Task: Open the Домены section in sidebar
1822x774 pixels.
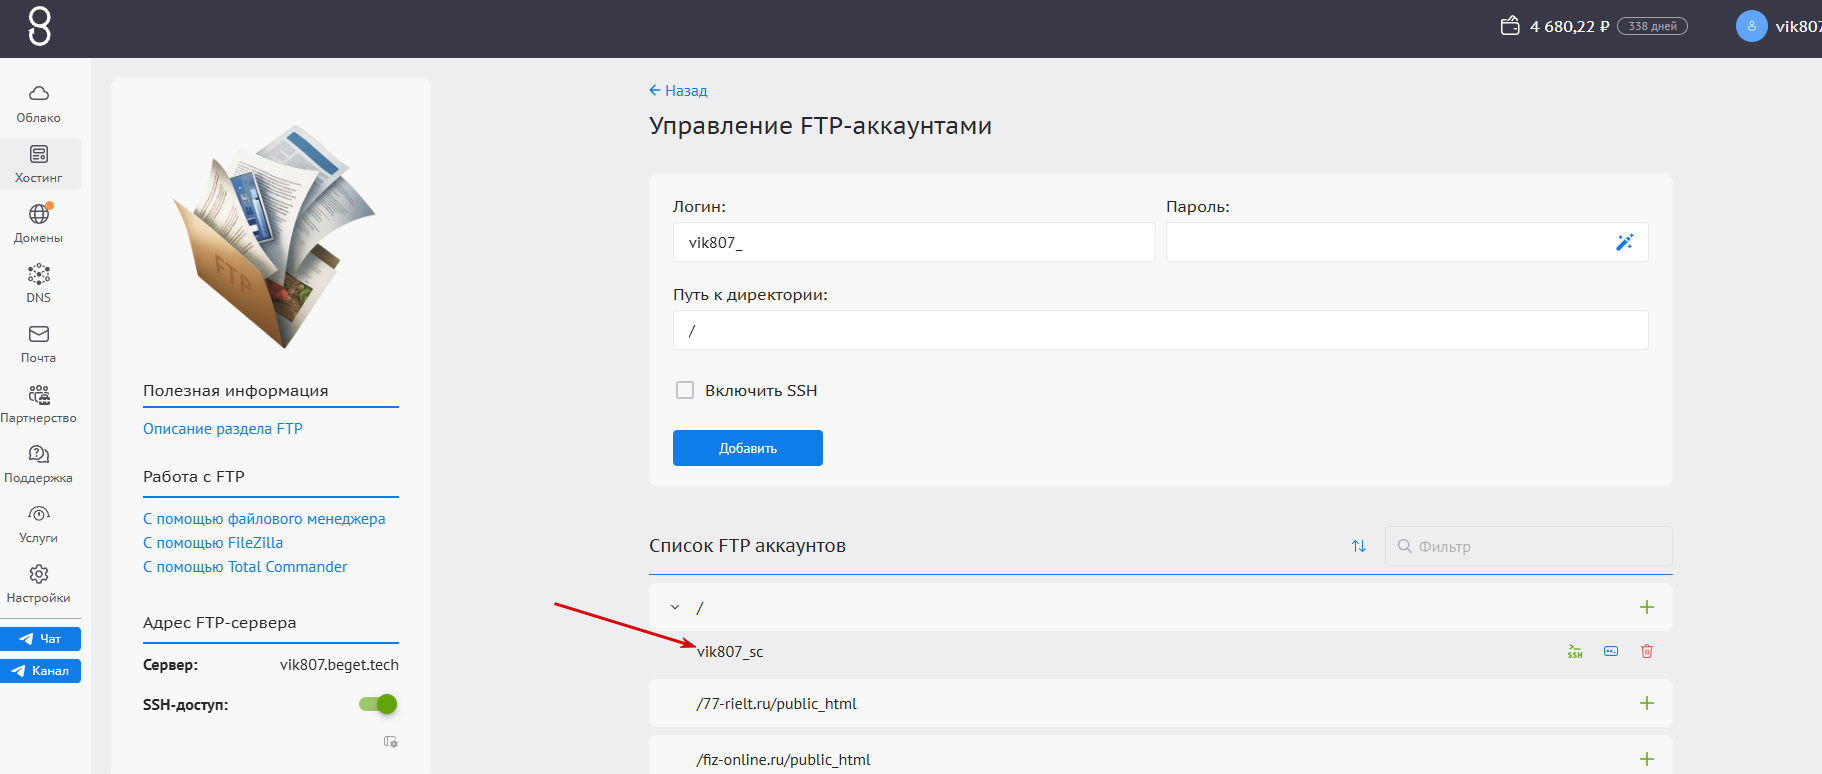Action: click(39, 224)
